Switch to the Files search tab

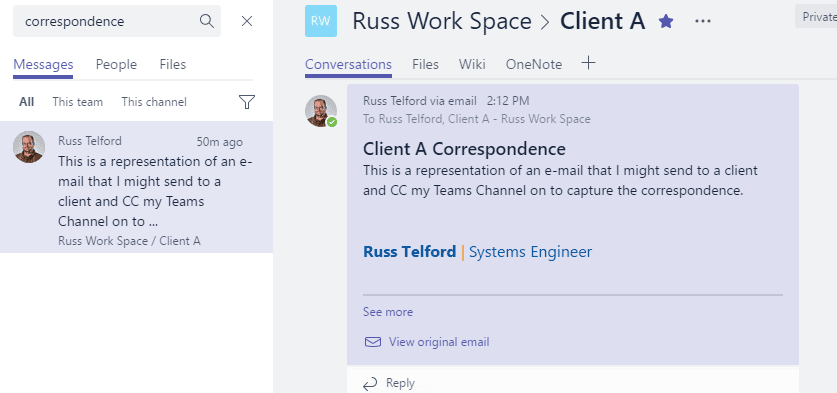173,65
